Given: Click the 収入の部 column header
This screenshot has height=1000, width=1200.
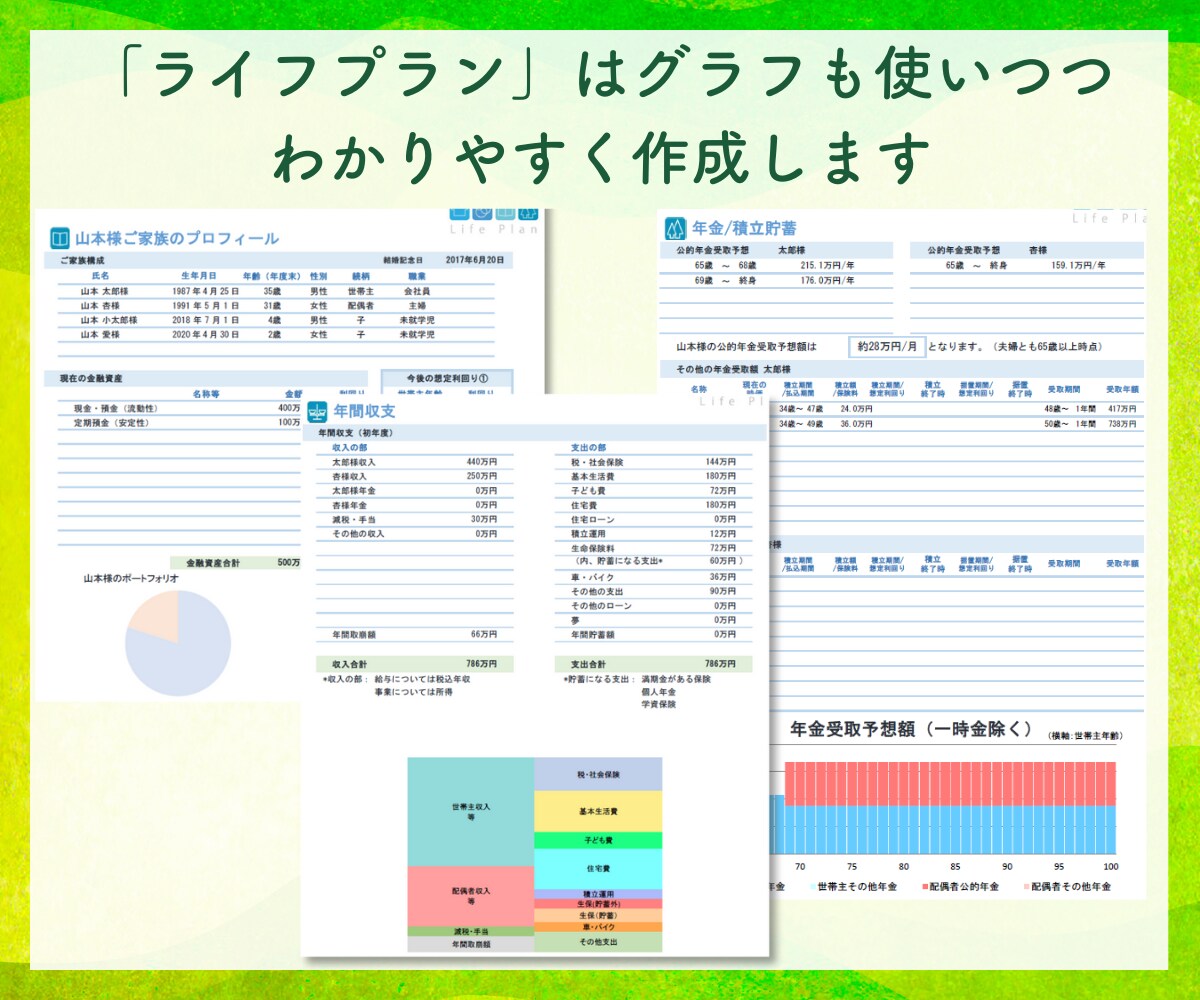Looking at the screenshot, I should (x=349, y=447).
